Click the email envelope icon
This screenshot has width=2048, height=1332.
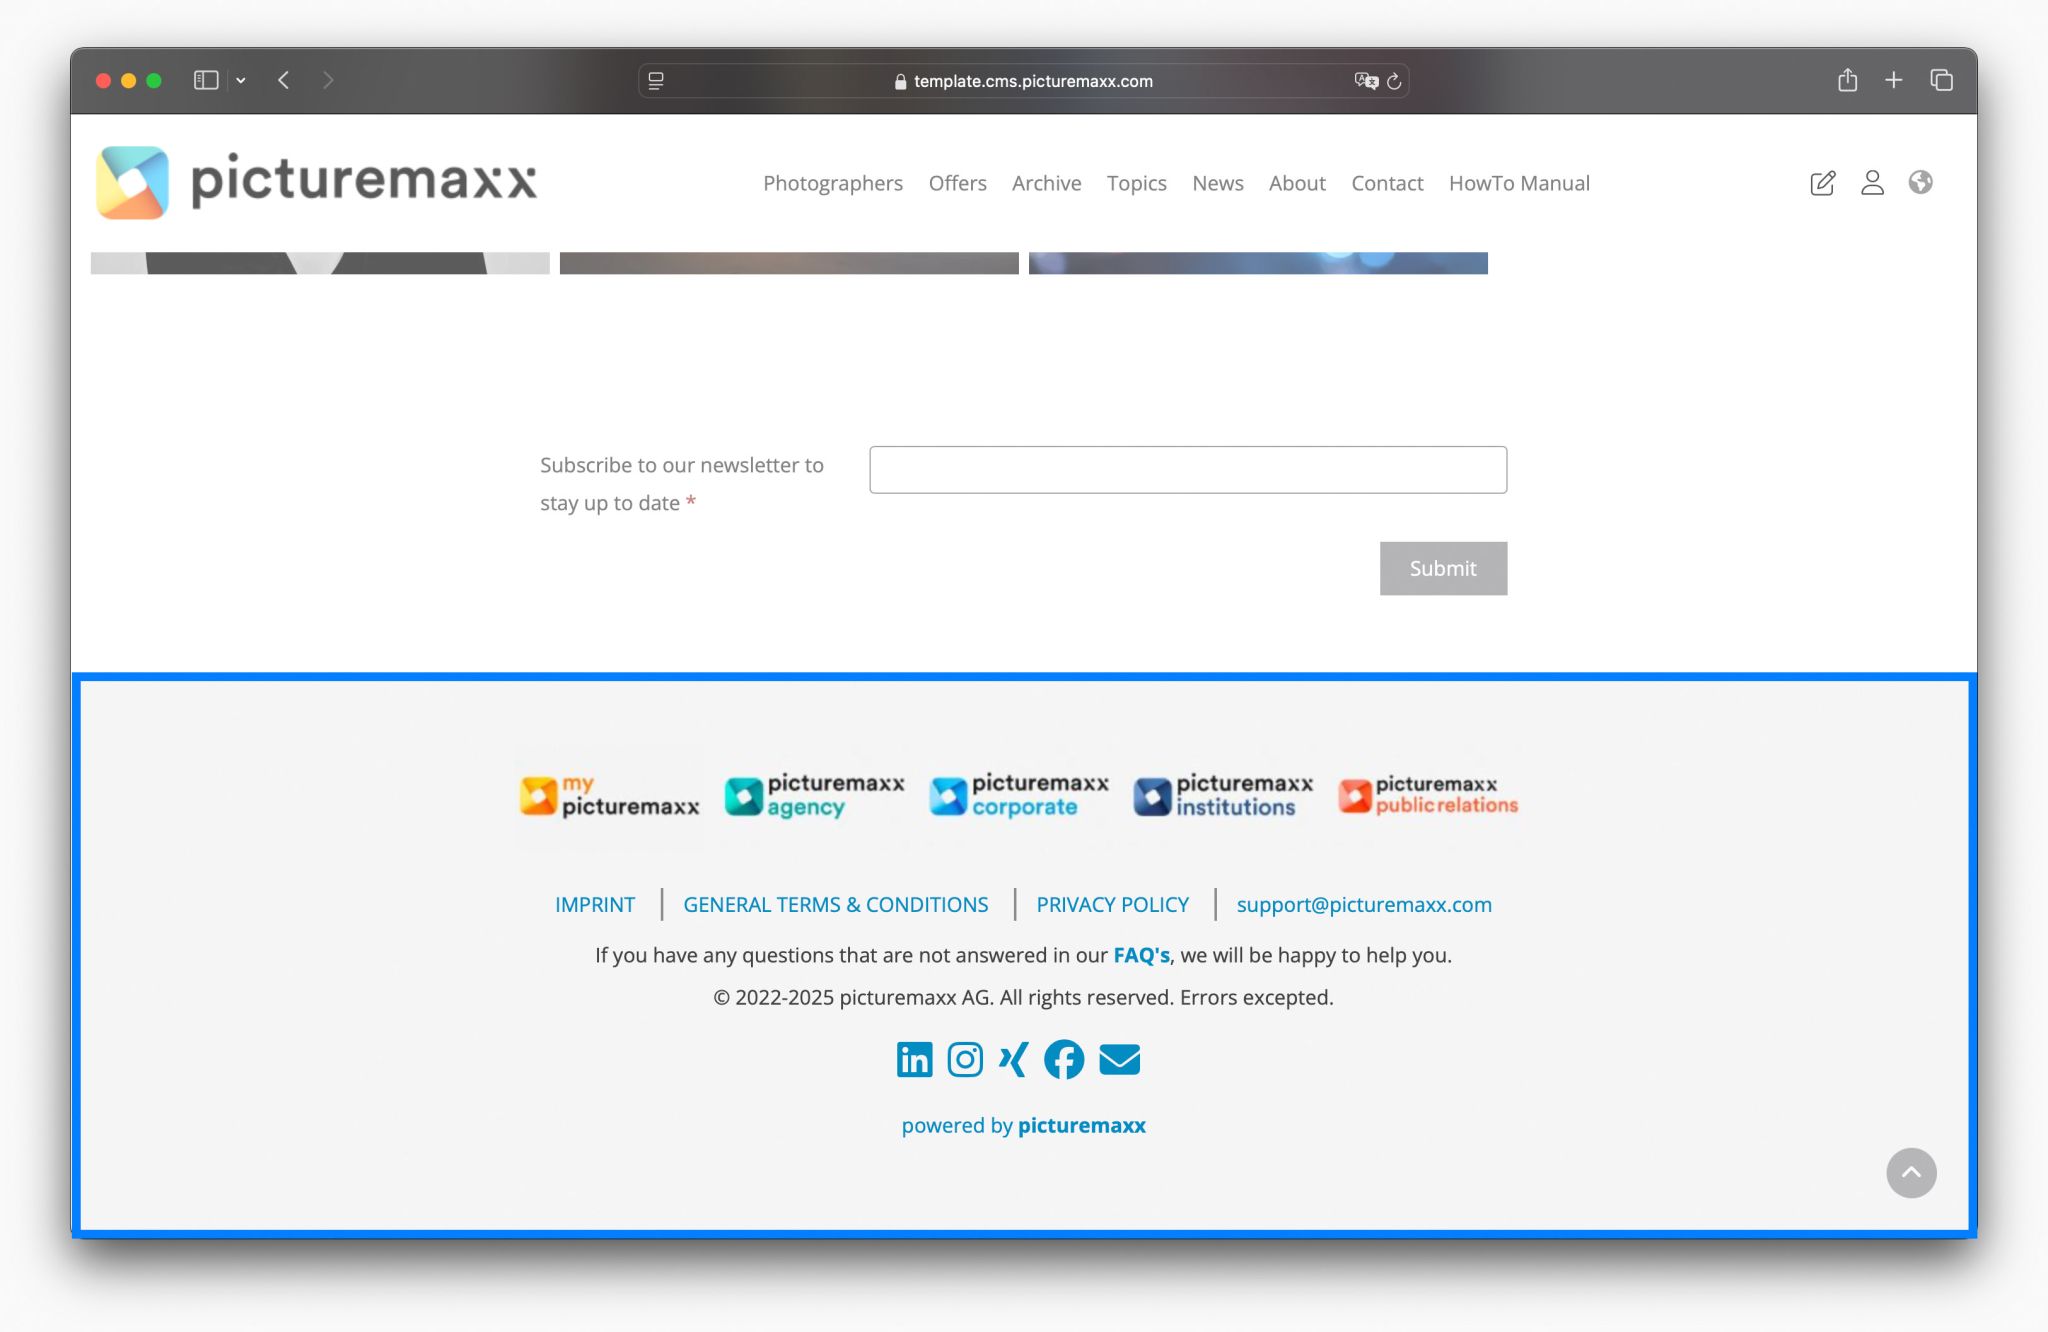pos(1119,1059)
